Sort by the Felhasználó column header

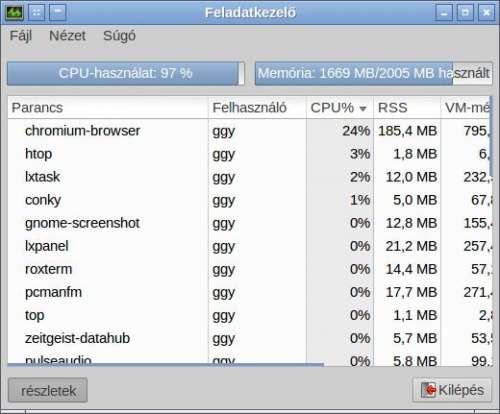tap(257, 108)
